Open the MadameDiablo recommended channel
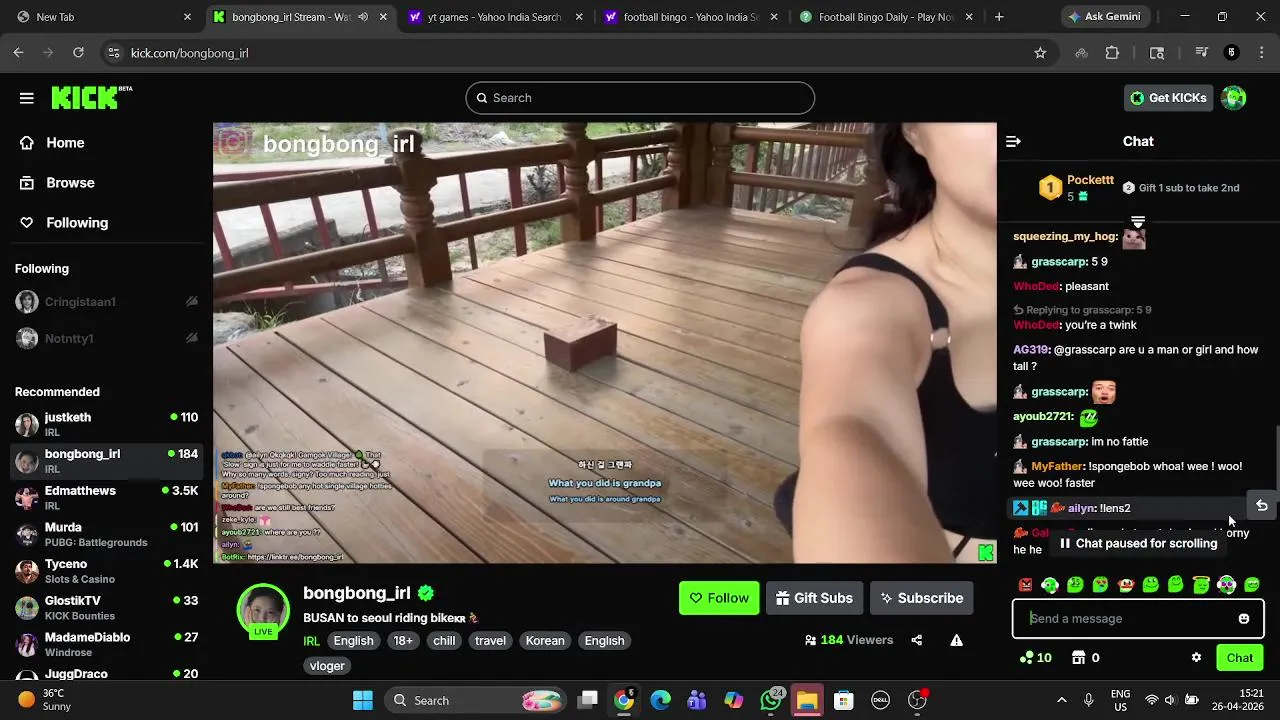The image size is (1280, 720). pyautogui.click(x=105, y=644)
